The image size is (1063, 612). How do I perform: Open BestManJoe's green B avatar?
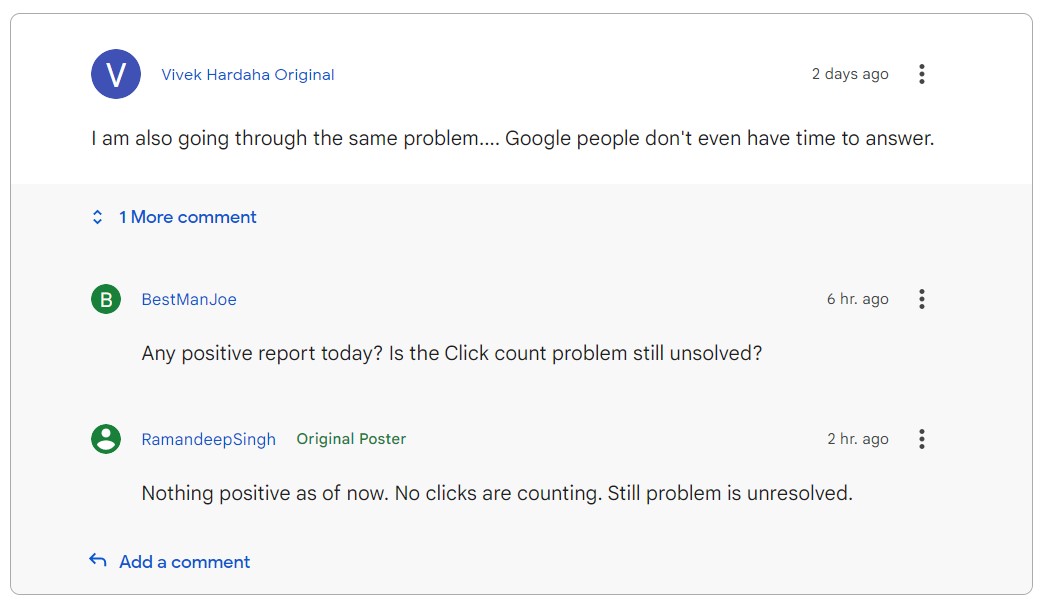pos(106,299)
